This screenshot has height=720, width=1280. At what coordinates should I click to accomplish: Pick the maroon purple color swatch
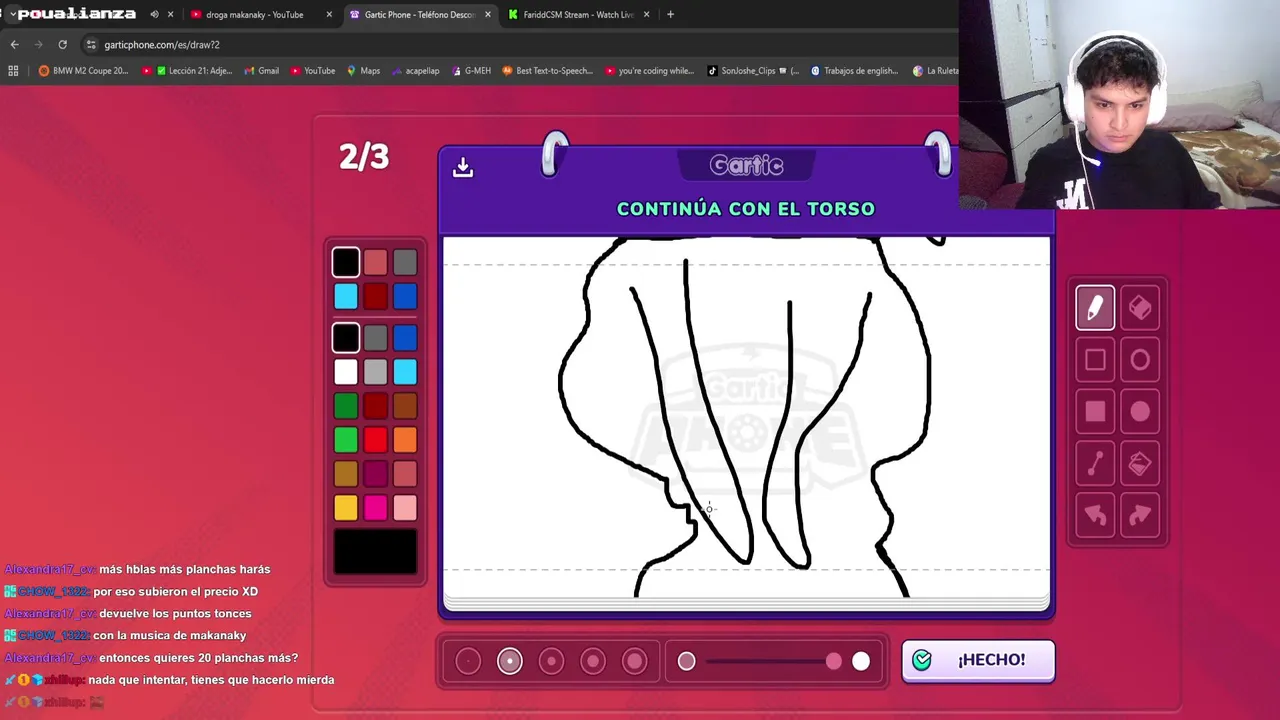coord(375,474)
